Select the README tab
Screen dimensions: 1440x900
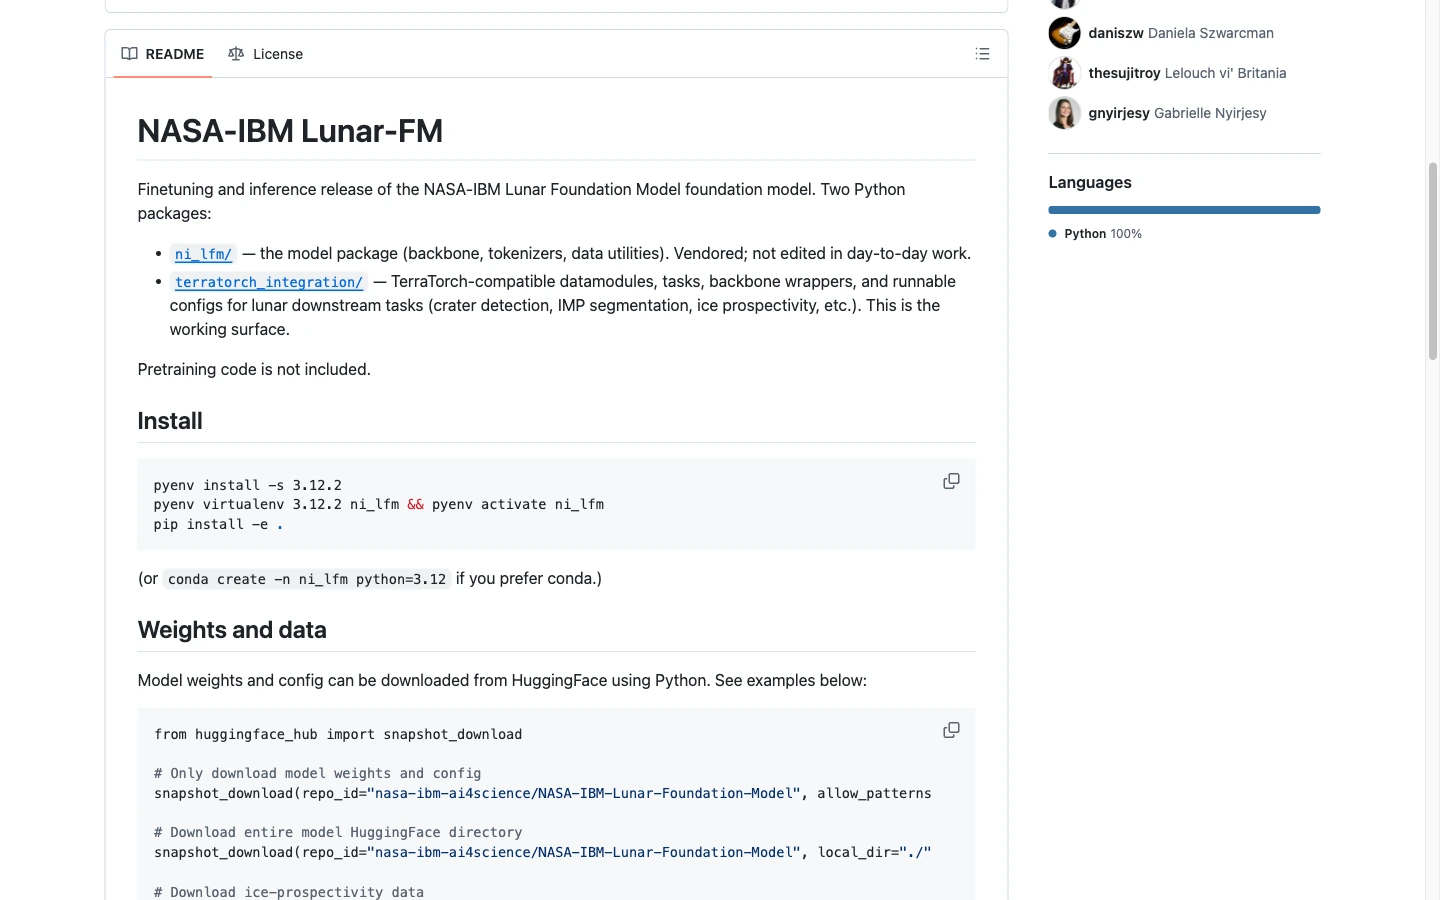coord(163,54)
